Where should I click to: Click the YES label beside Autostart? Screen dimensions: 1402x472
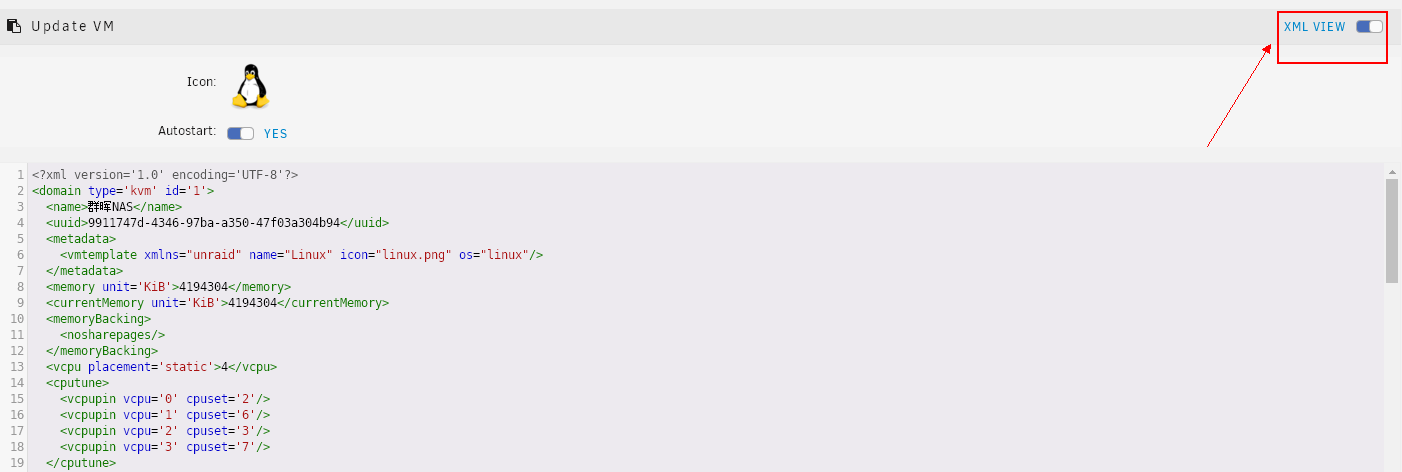click(x=275, y=133)
